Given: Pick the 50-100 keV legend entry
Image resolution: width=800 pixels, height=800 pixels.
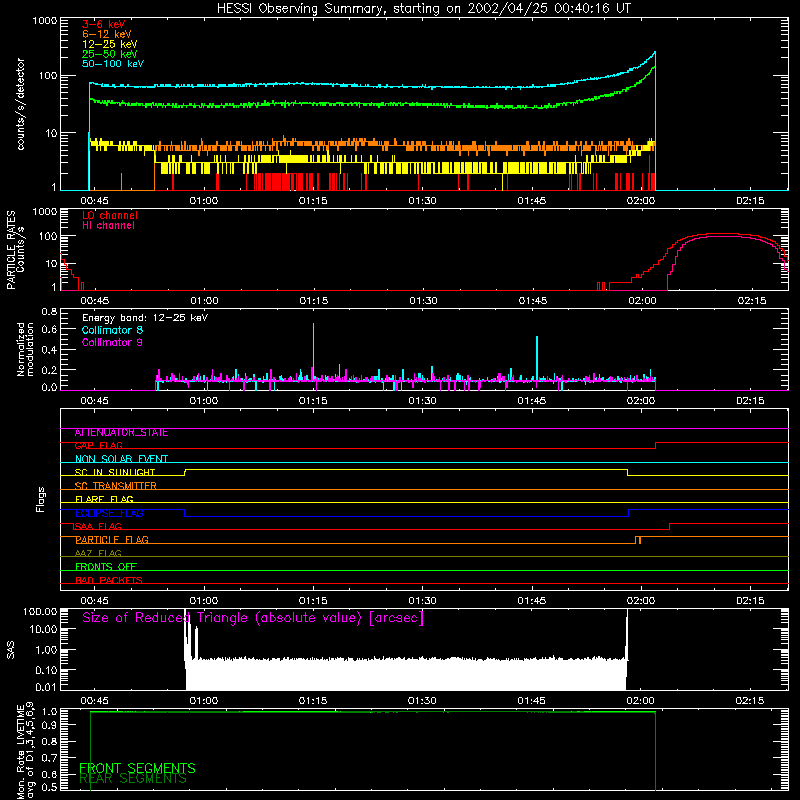Looking at the screenshot, I should [x=113, y=64].
